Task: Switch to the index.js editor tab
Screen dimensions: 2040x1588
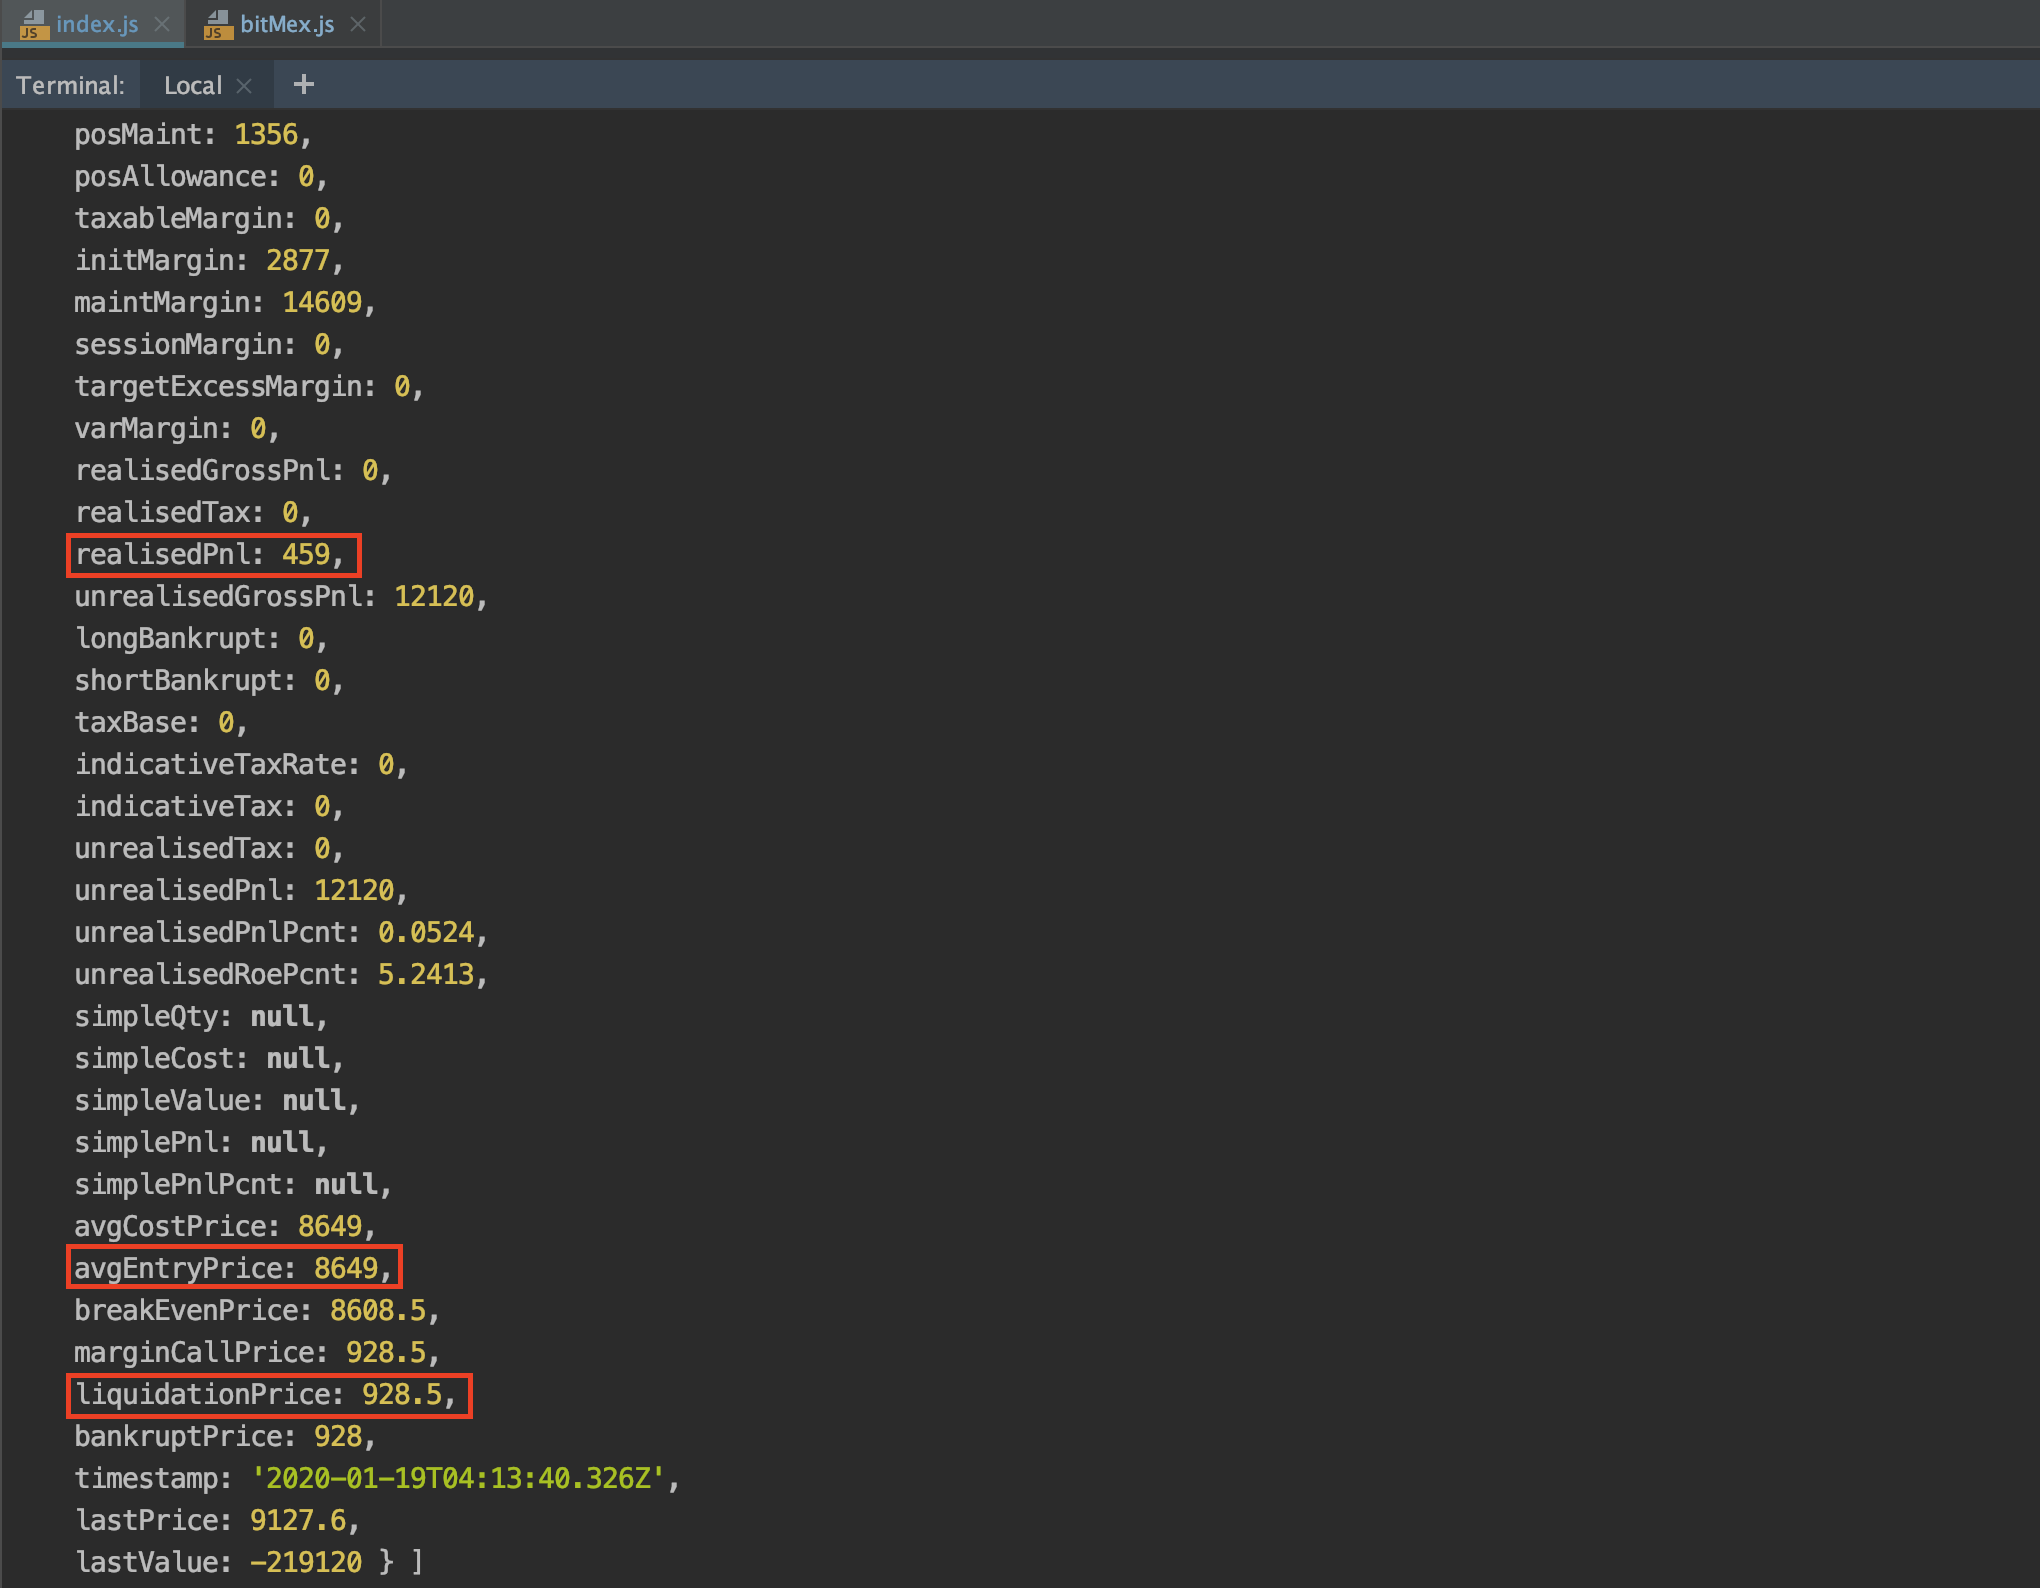Action: (x=97, y=24)
